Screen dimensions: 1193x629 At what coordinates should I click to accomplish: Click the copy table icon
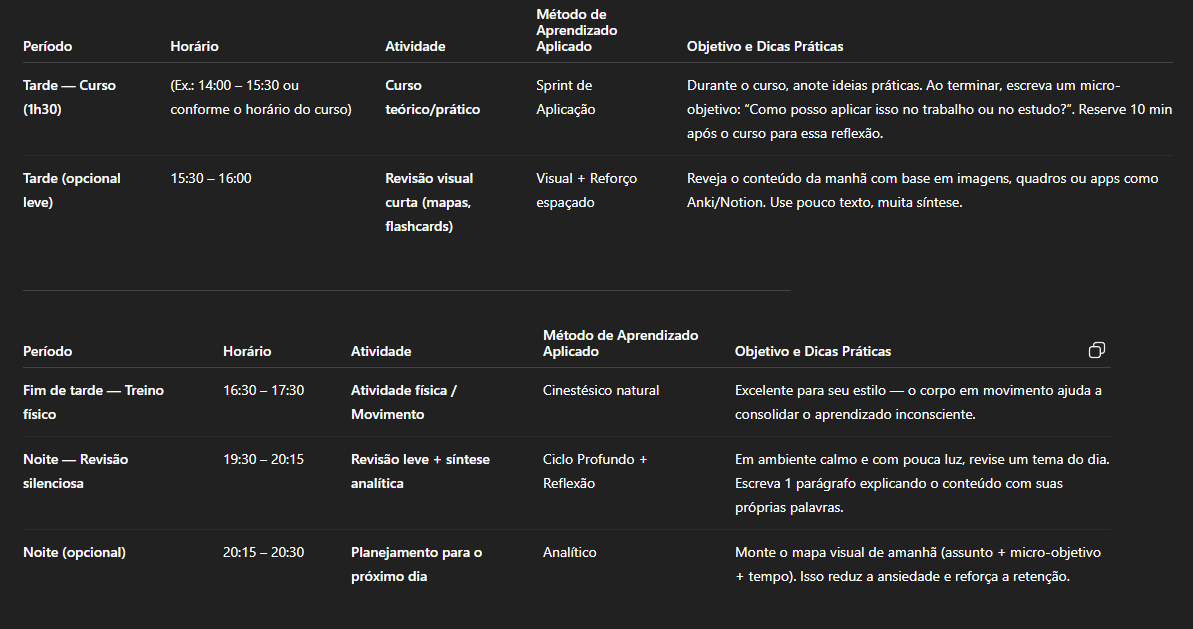coord(1097,351)
